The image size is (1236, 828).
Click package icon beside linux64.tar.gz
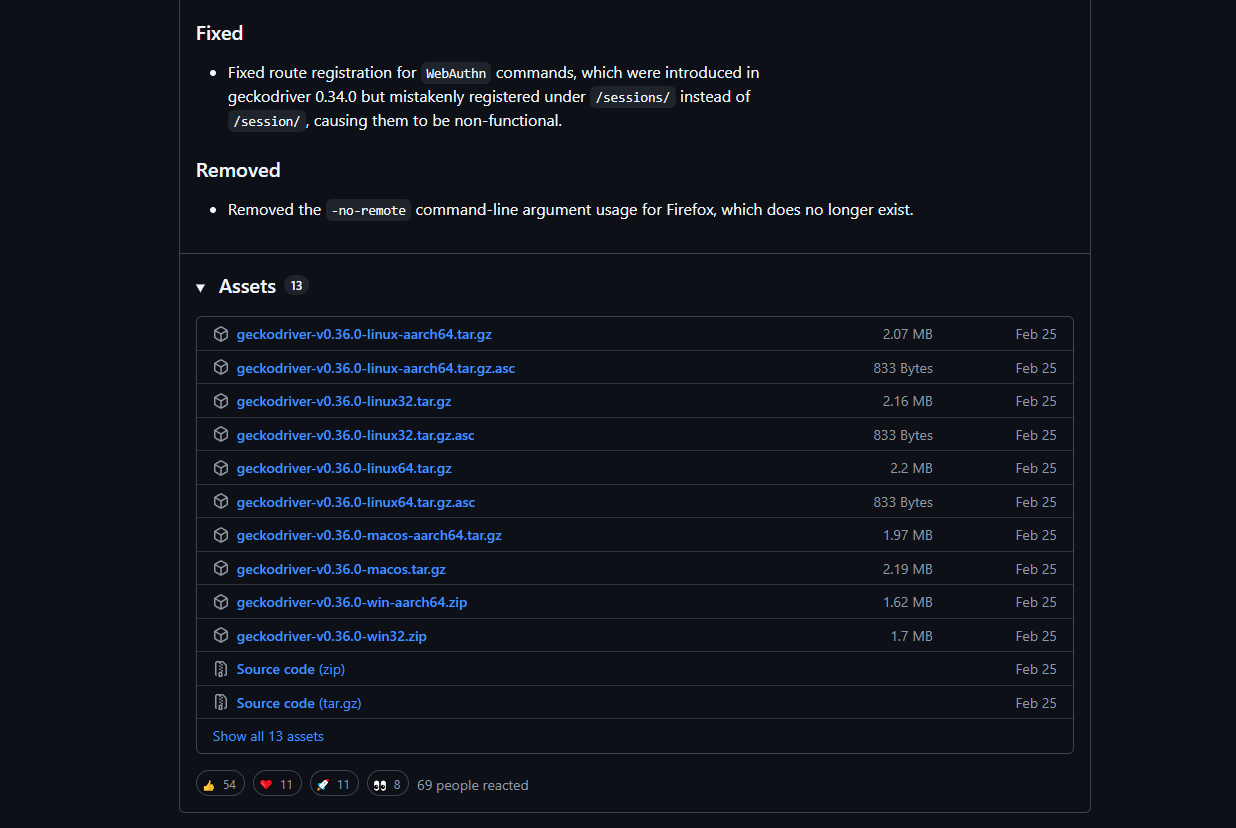pyautogui.click(x=221, y=468)
